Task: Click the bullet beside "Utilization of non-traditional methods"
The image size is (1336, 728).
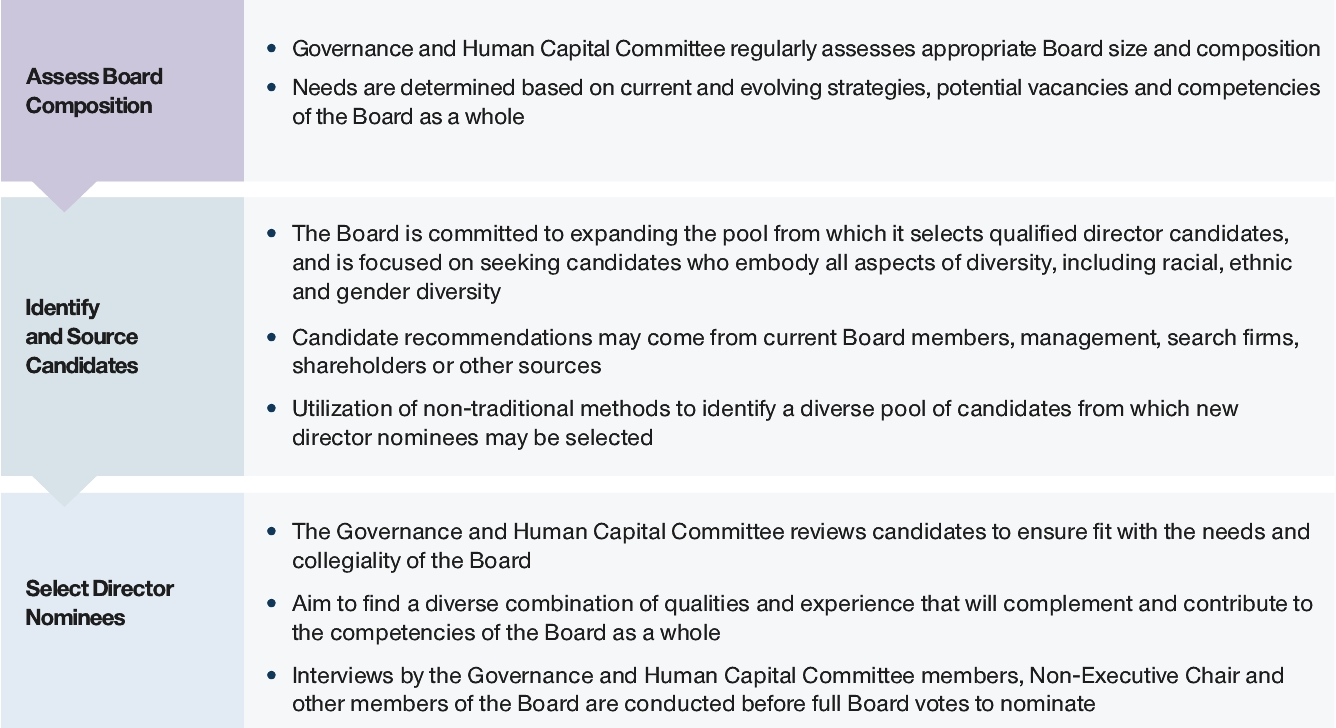Action: coord(272,409)
